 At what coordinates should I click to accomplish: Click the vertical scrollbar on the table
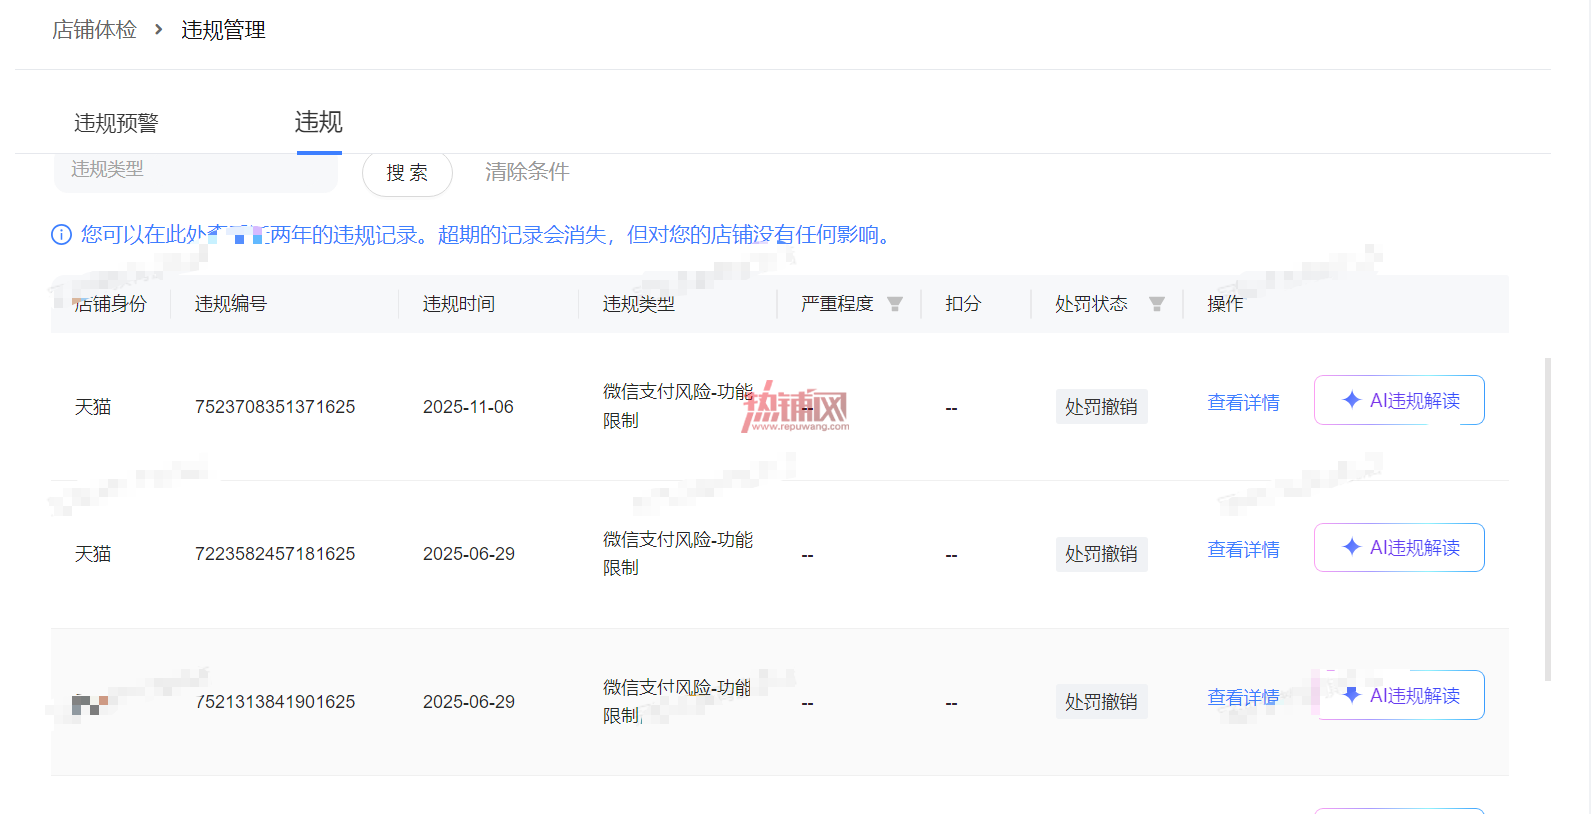point(1548,519)
